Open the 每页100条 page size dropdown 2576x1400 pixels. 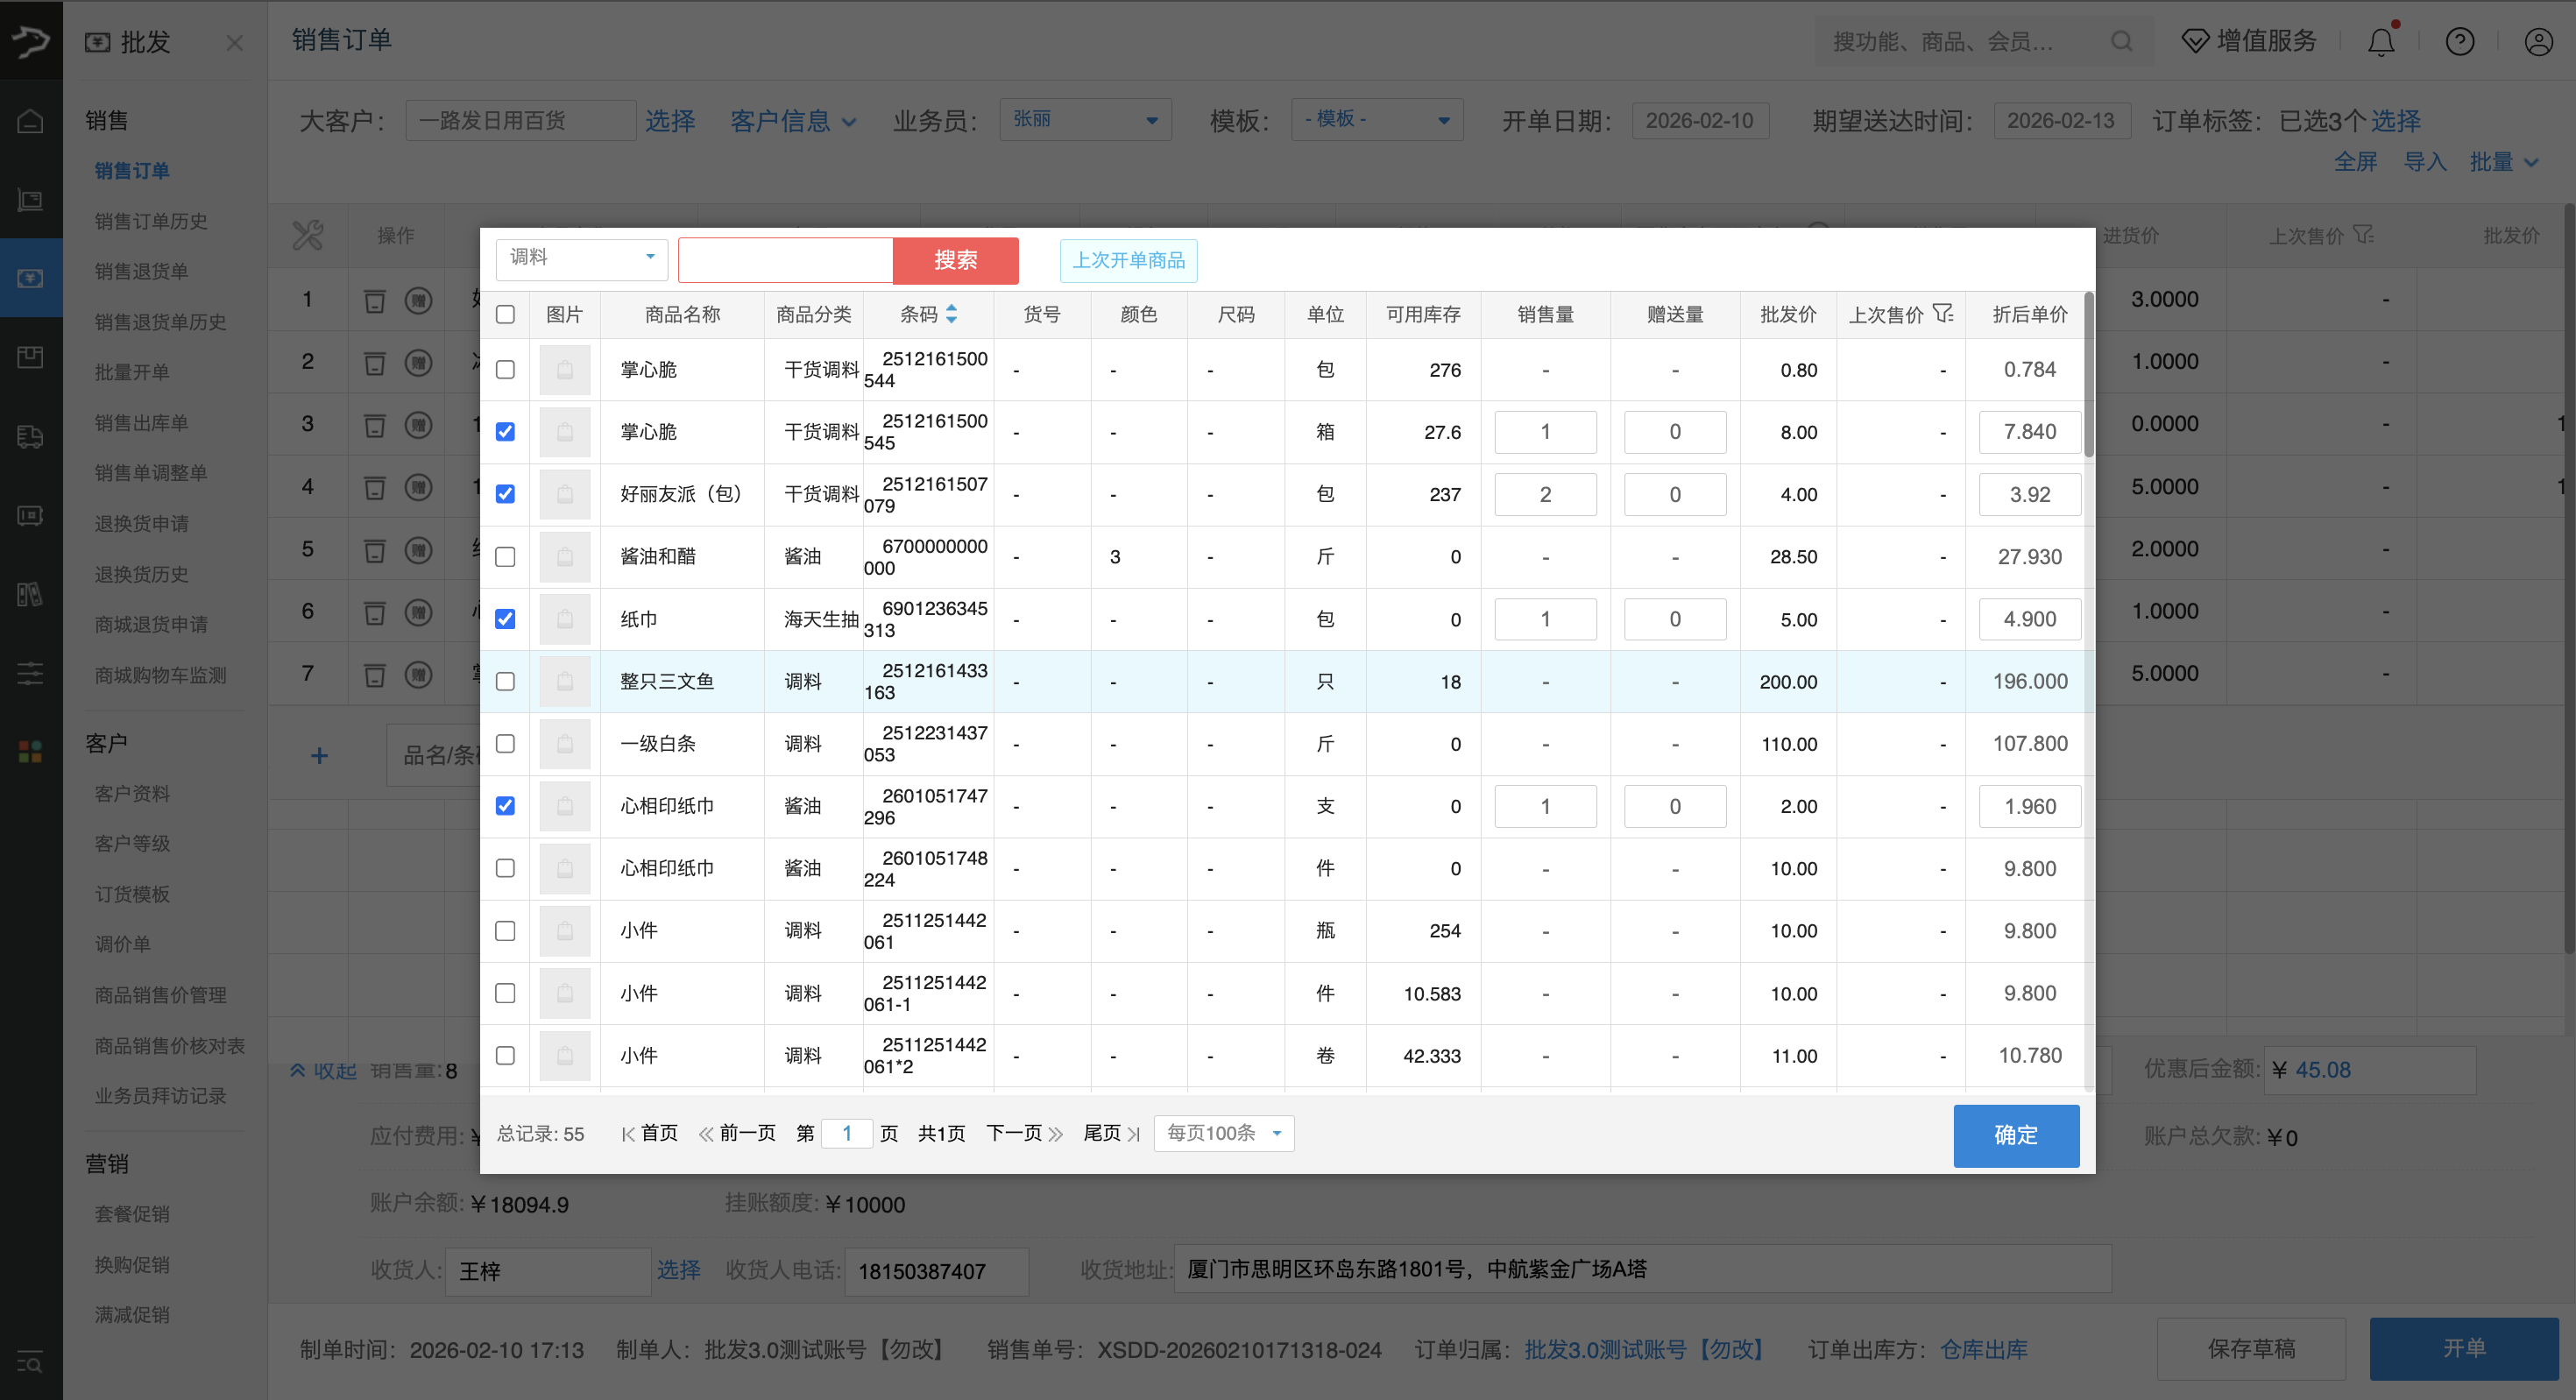coord(1223,1133)
